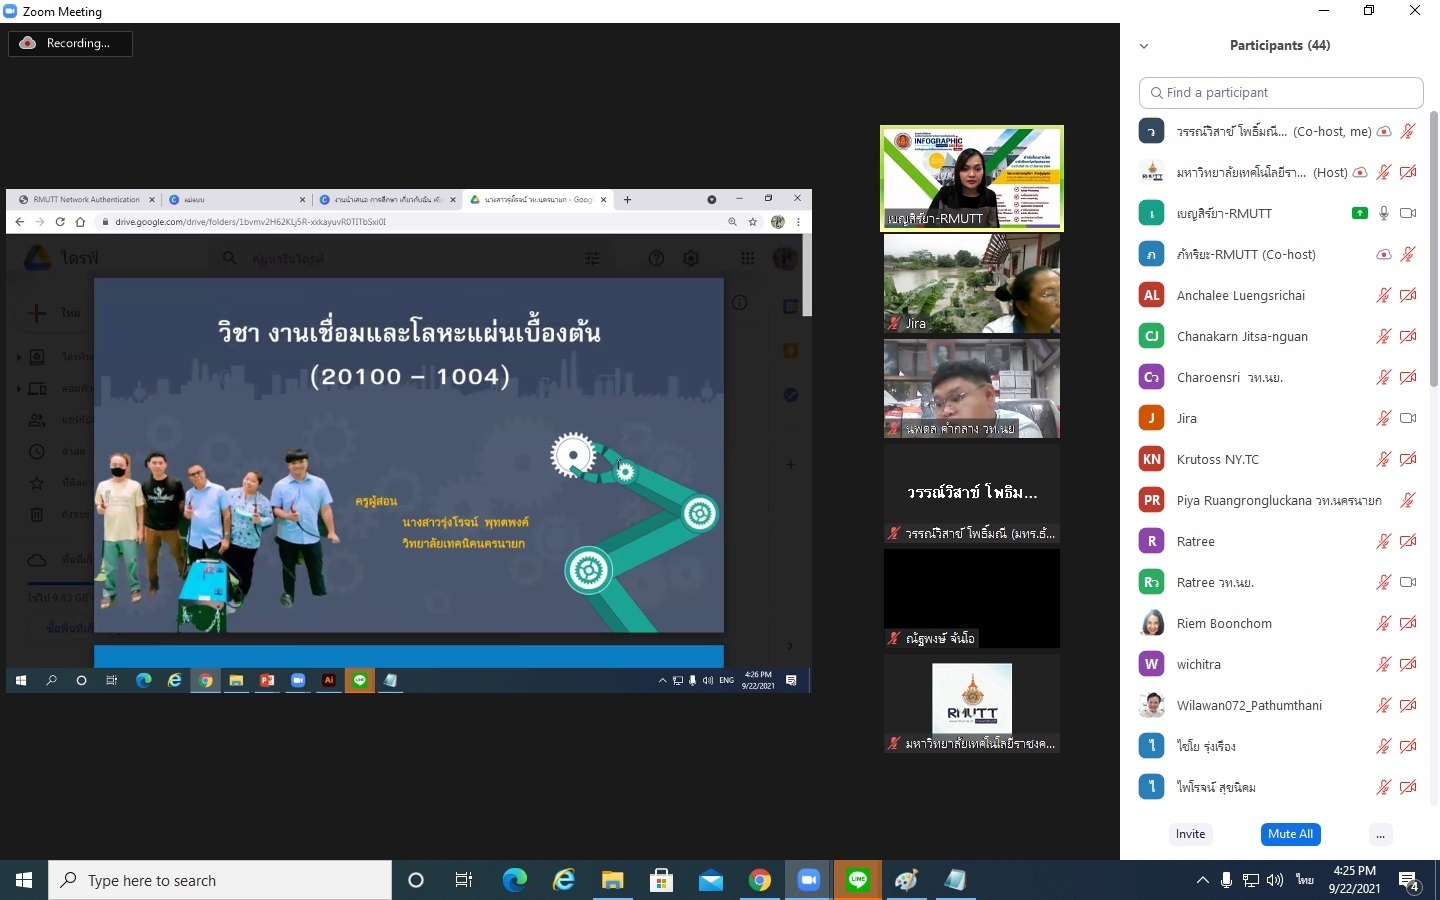Image resolution: width=1440 pixels, height=900 pixels.
Task: Open Windows Start menu
Action: point(24,880)
